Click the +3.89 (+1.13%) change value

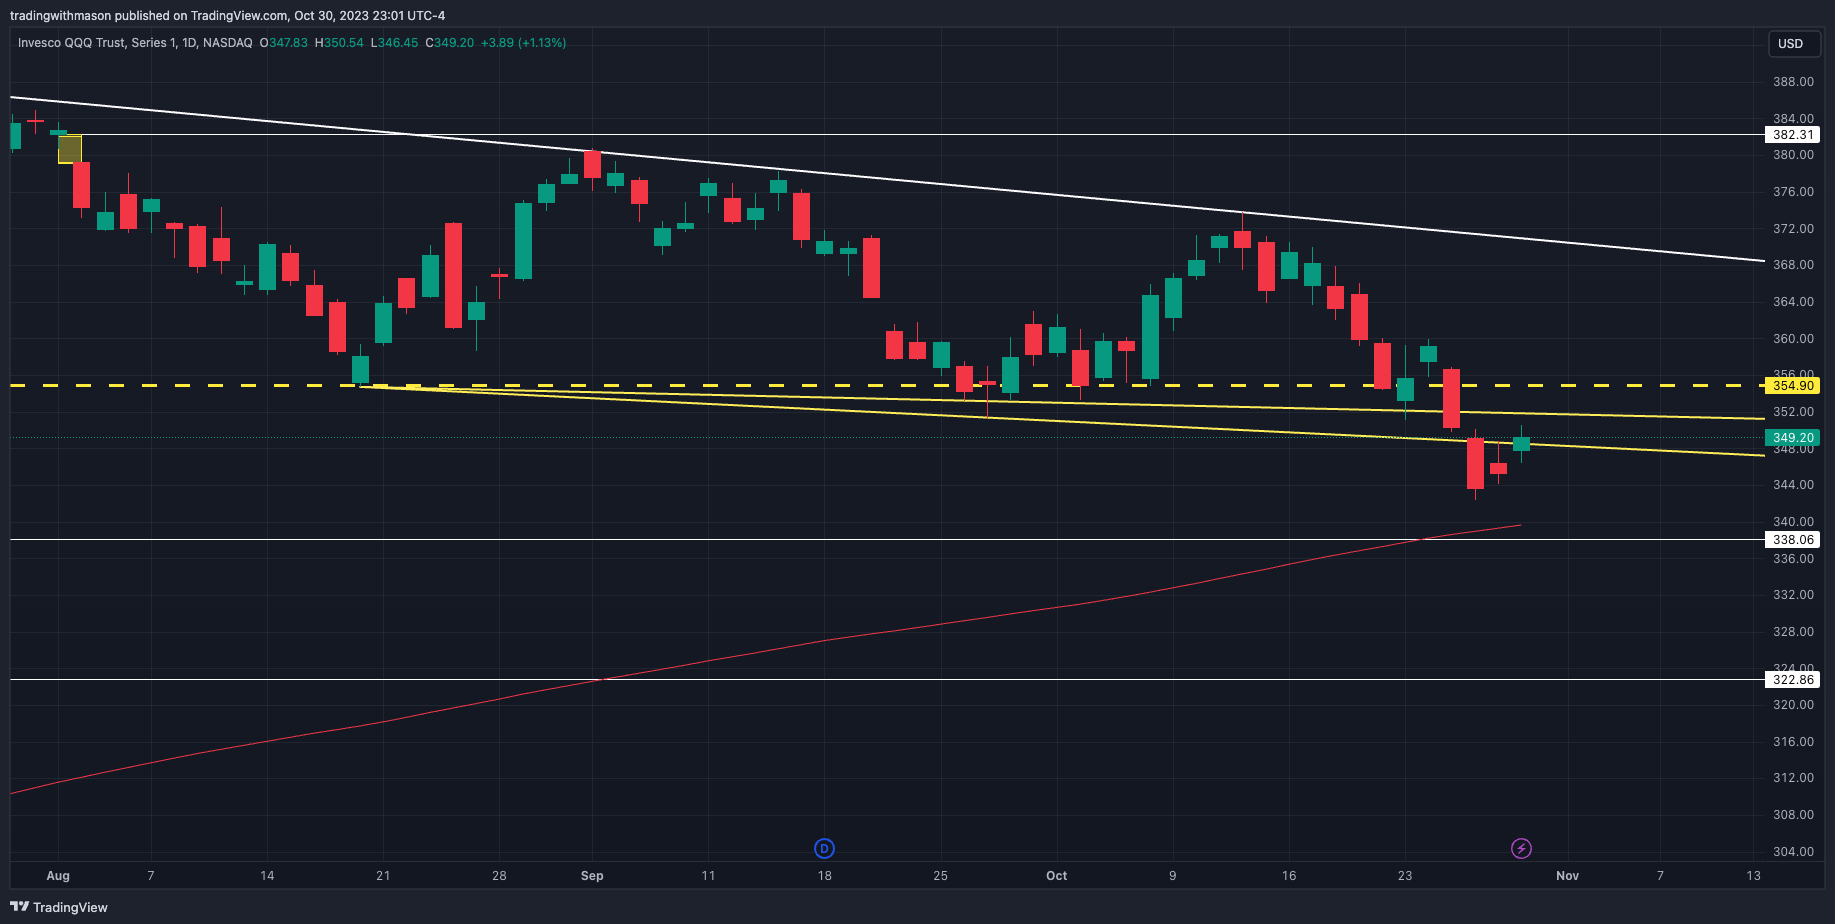point(523,43)
